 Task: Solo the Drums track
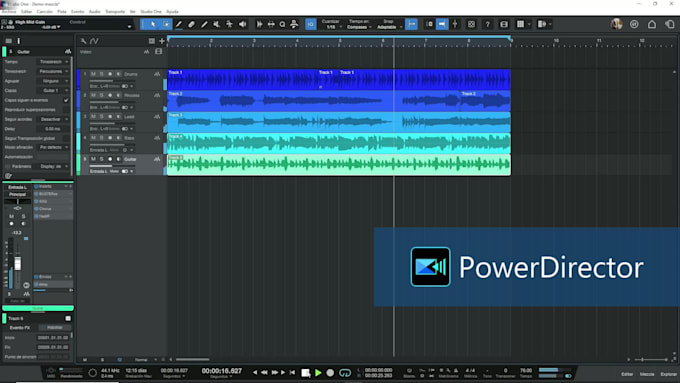[x=101, y=74]
